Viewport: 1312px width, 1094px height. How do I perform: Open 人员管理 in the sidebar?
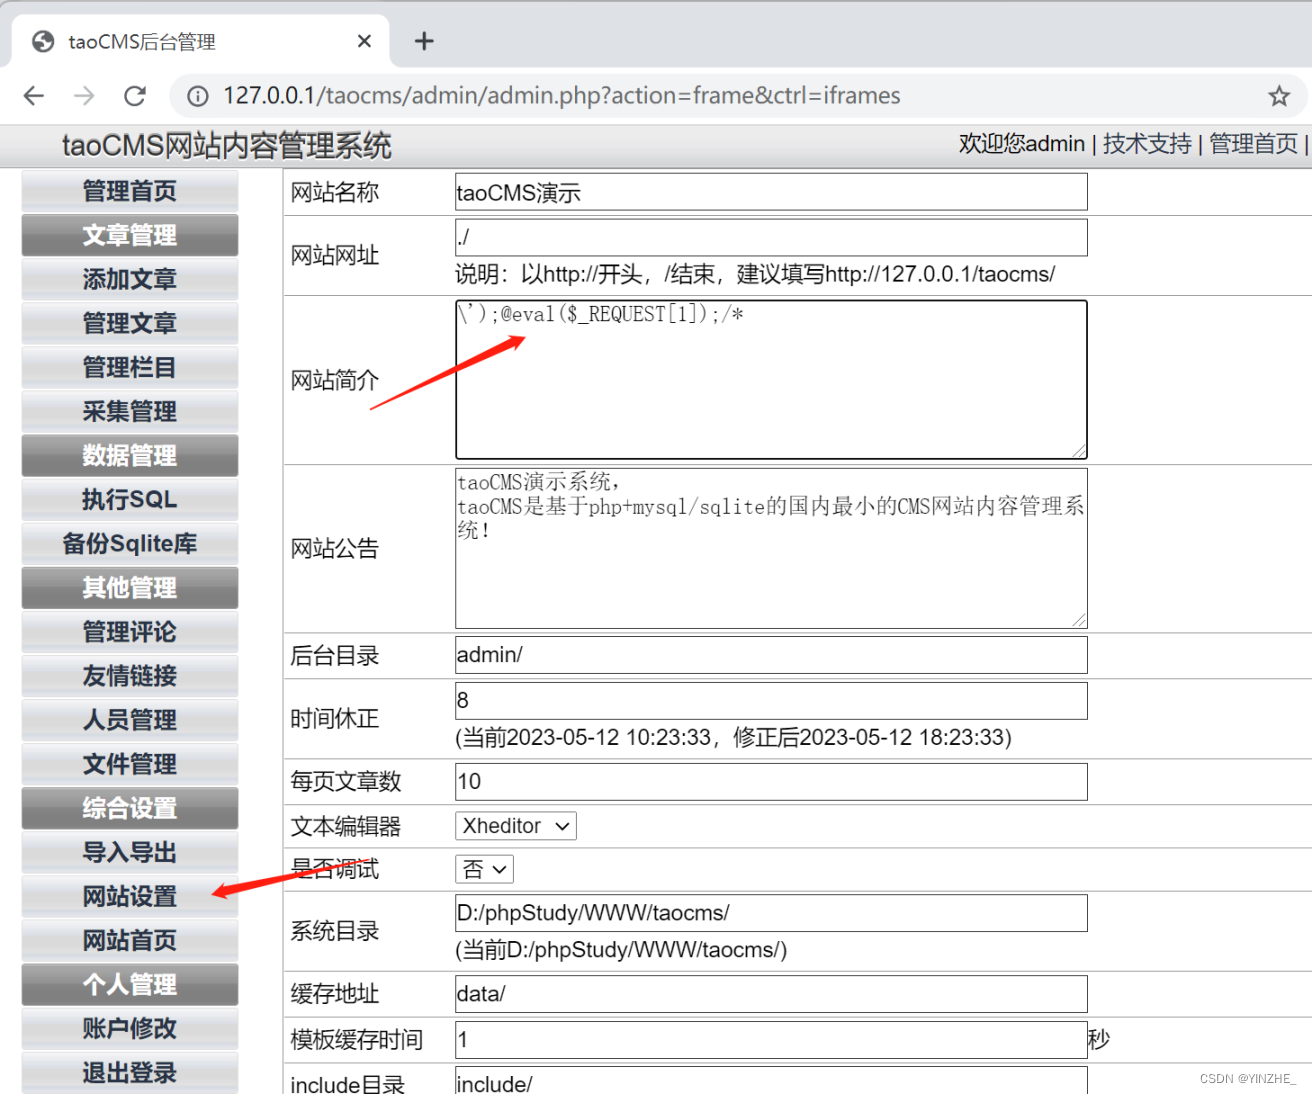pyautogui.click(x=130, y=720)
